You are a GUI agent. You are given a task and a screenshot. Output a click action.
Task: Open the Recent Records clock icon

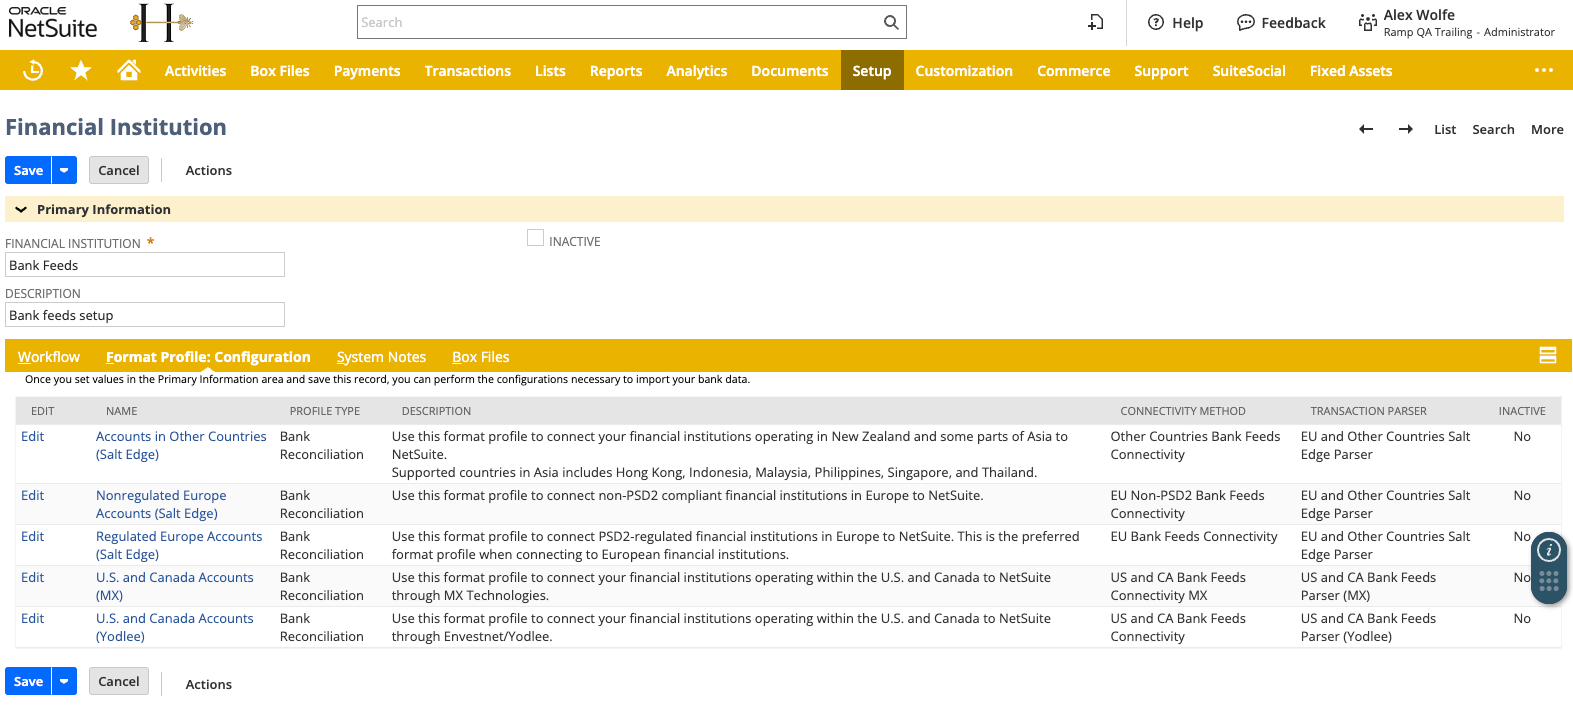pos(33,70)
